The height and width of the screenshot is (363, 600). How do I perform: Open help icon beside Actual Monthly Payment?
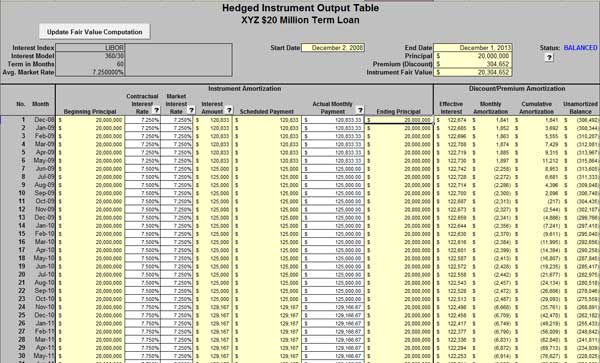point(360,111)
